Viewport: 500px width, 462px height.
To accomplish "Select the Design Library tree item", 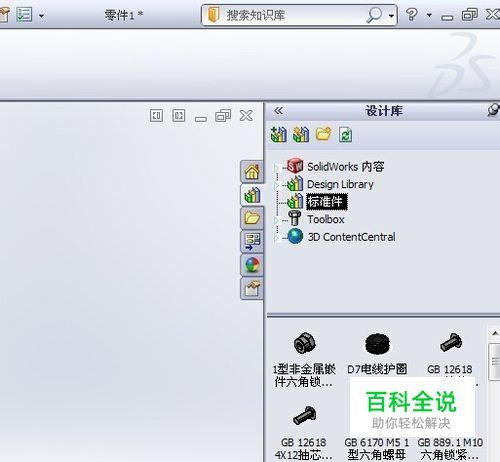I will pyautogui.click(x=340, y=184).
